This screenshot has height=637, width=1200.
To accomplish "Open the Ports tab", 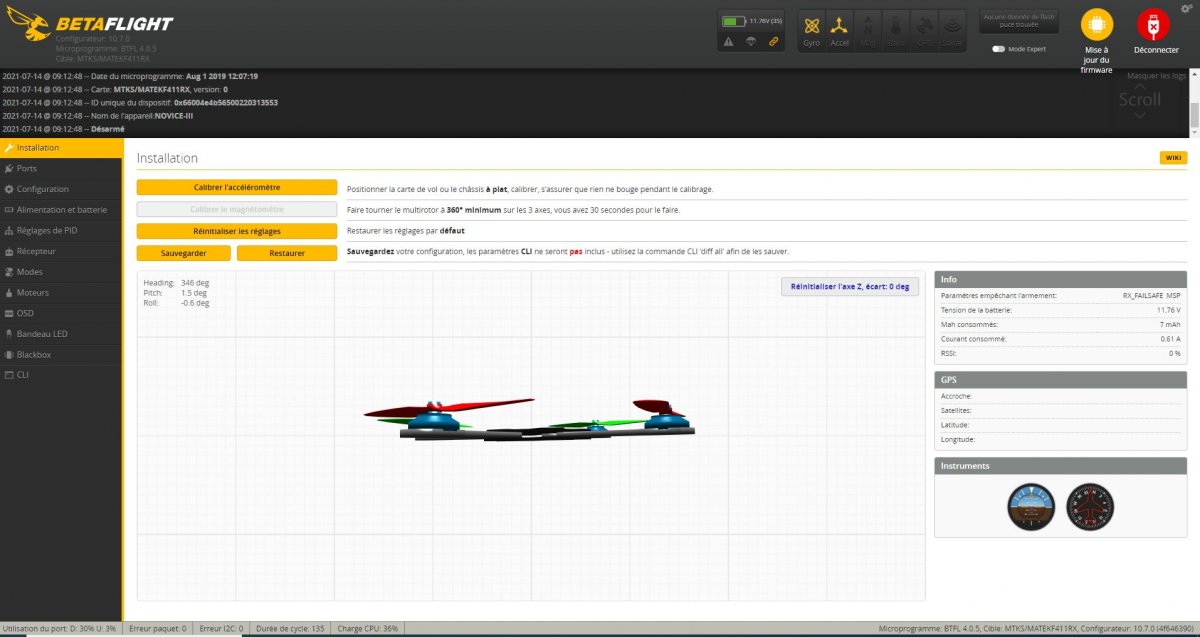I will click(x=27, y=168).
